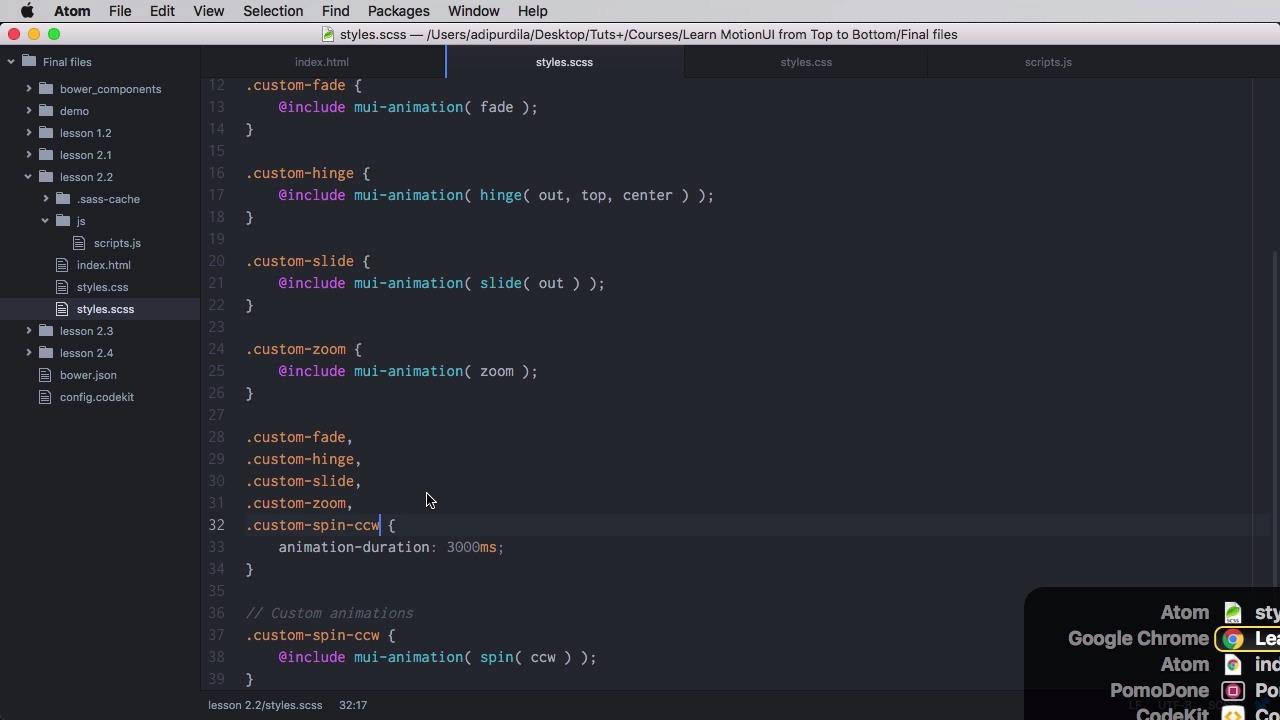Open the Edit menu
This screenshot has width=1280, height=720.
(162, 11)
